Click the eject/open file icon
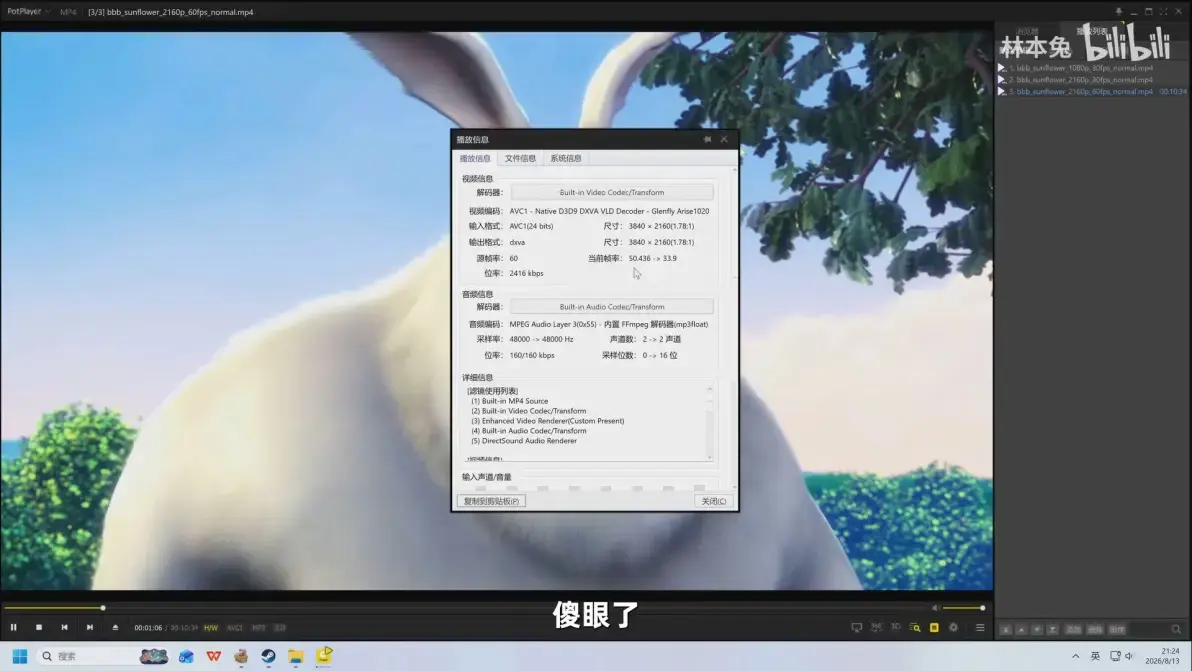Screen dimensions: 1192x671 pos(116,628)
